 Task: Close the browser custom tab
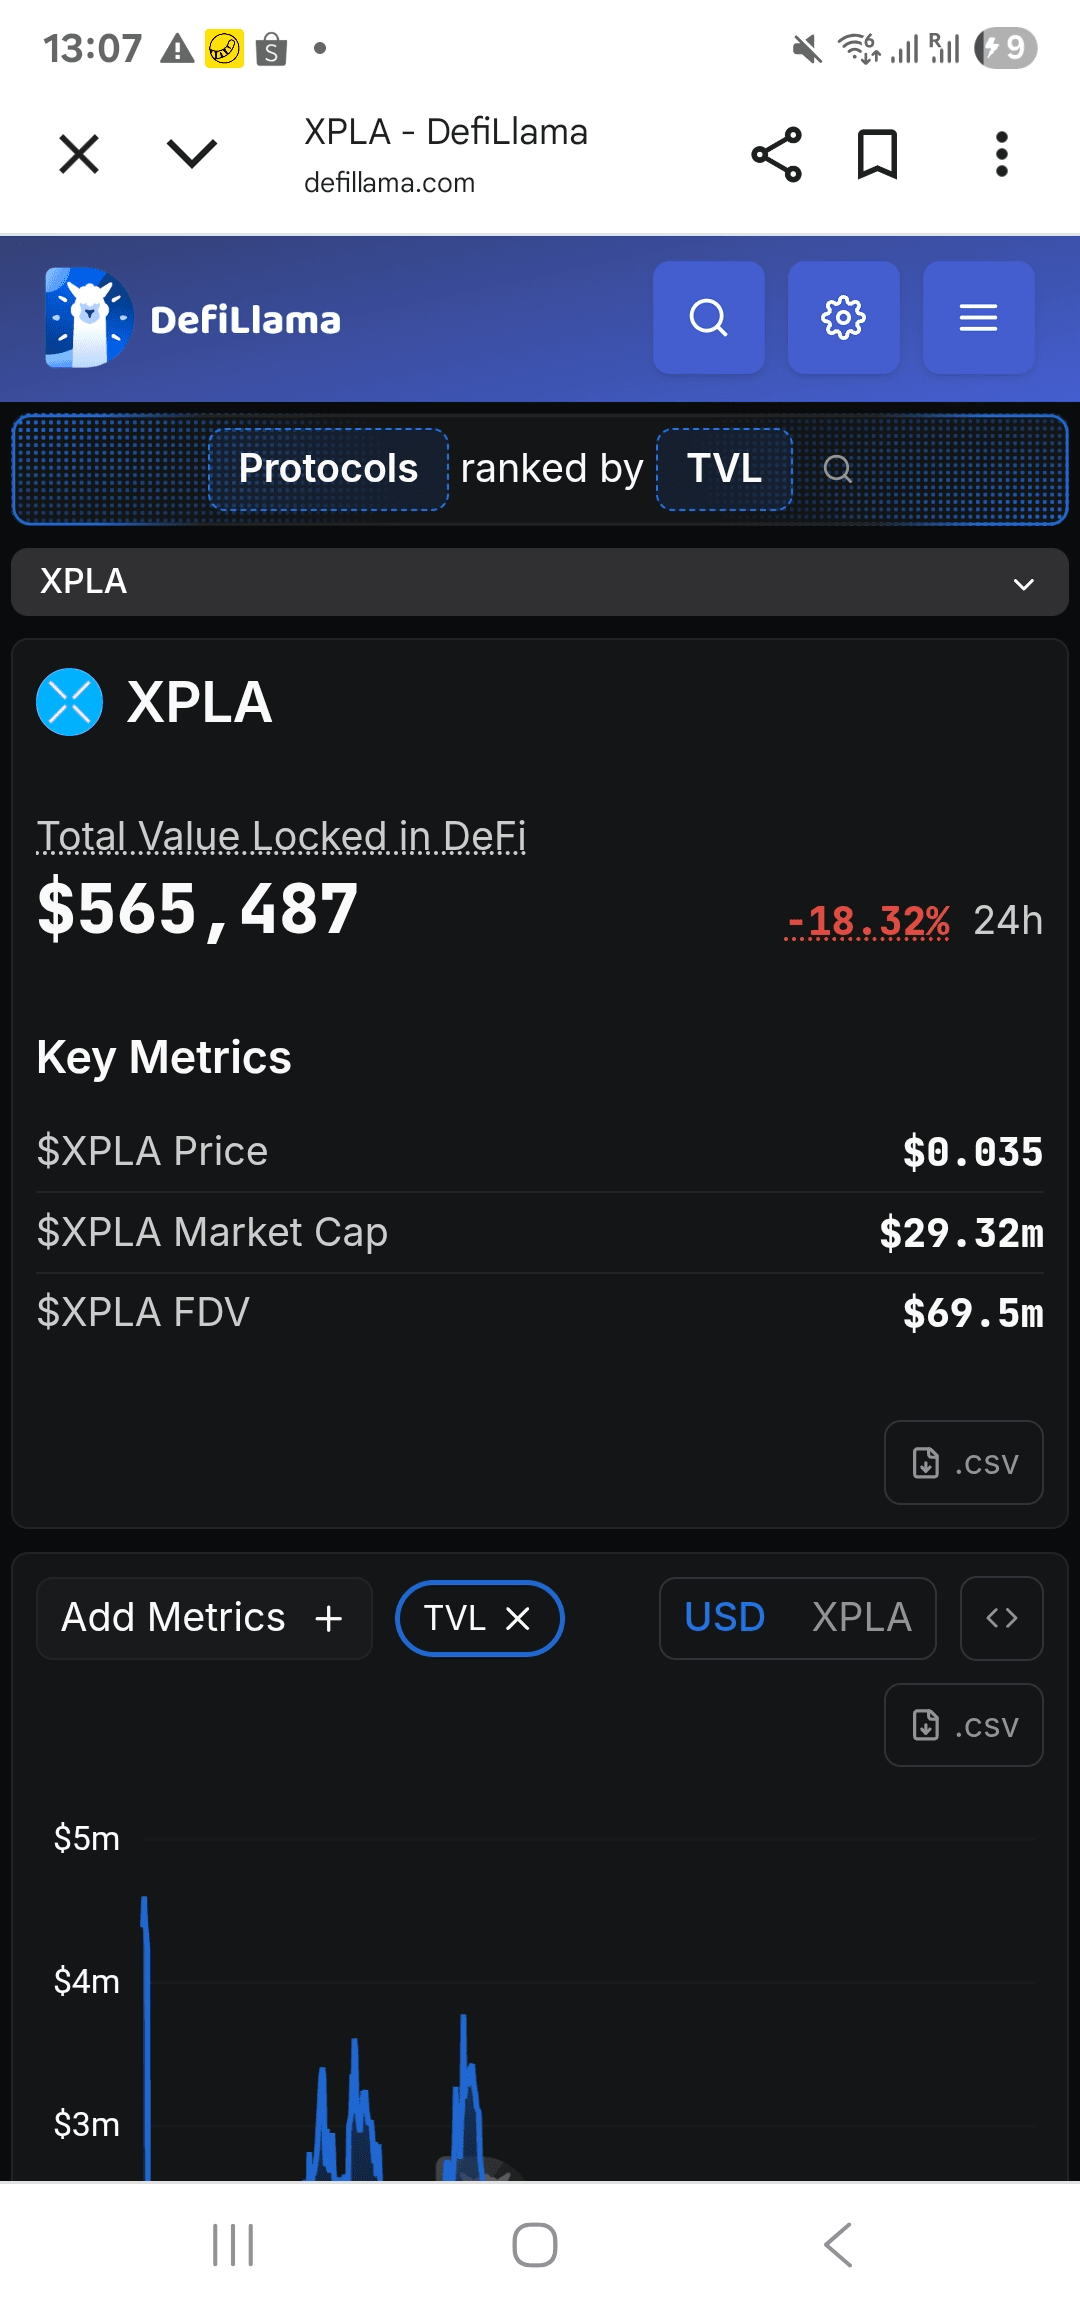coord(79,154)
